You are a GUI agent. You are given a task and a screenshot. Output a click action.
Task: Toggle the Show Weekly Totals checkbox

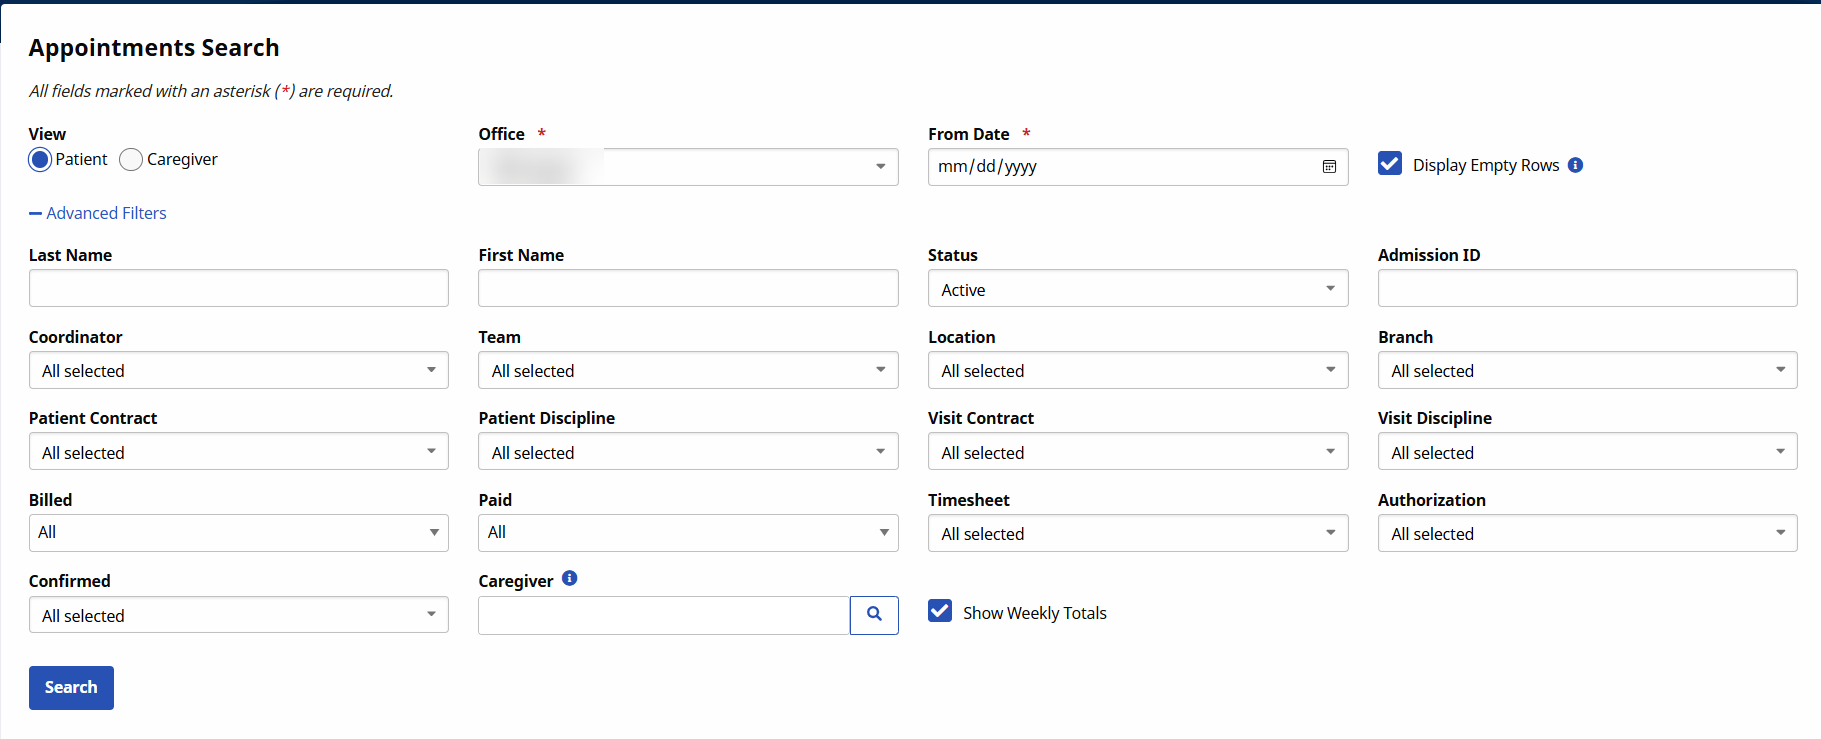tap(939, 611)
